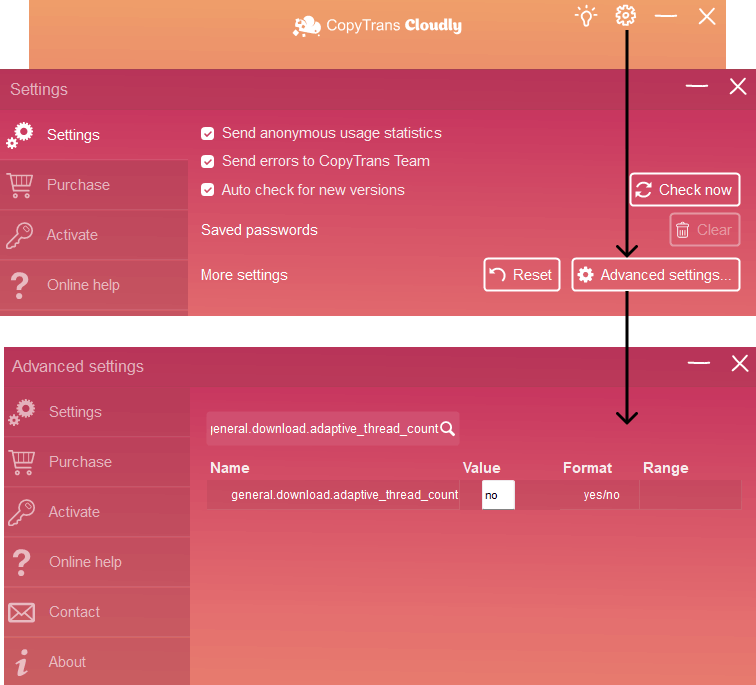
Task: Close the Advanced settings window
Action: click(x=740, y=363)
